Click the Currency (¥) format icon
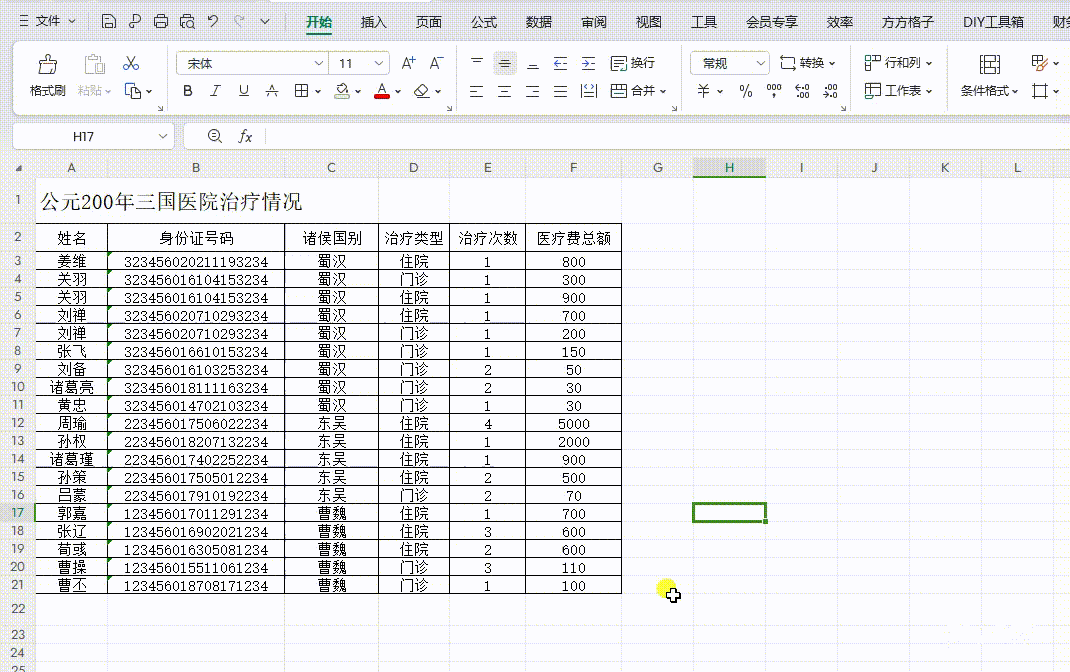 tap(704, 91)
